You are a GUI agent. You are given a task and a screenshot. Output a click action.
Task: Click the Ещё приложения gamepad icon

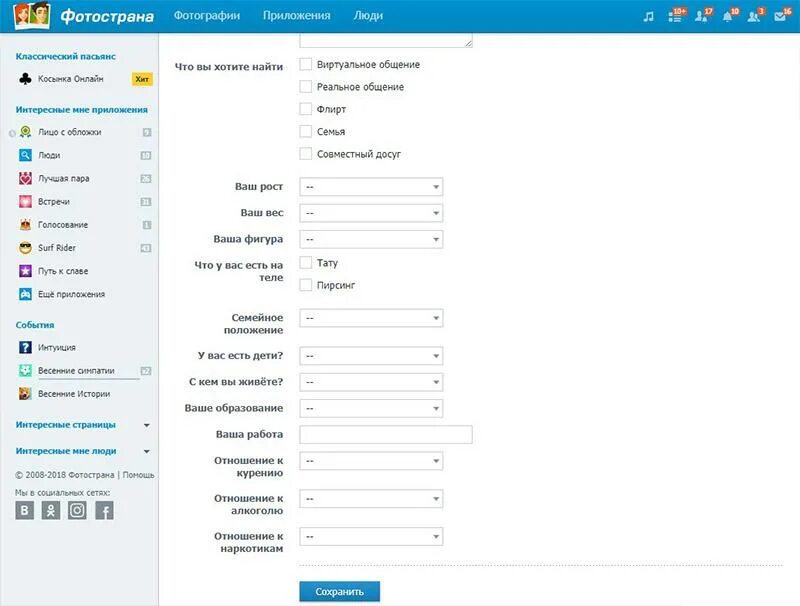pos(25,294)
